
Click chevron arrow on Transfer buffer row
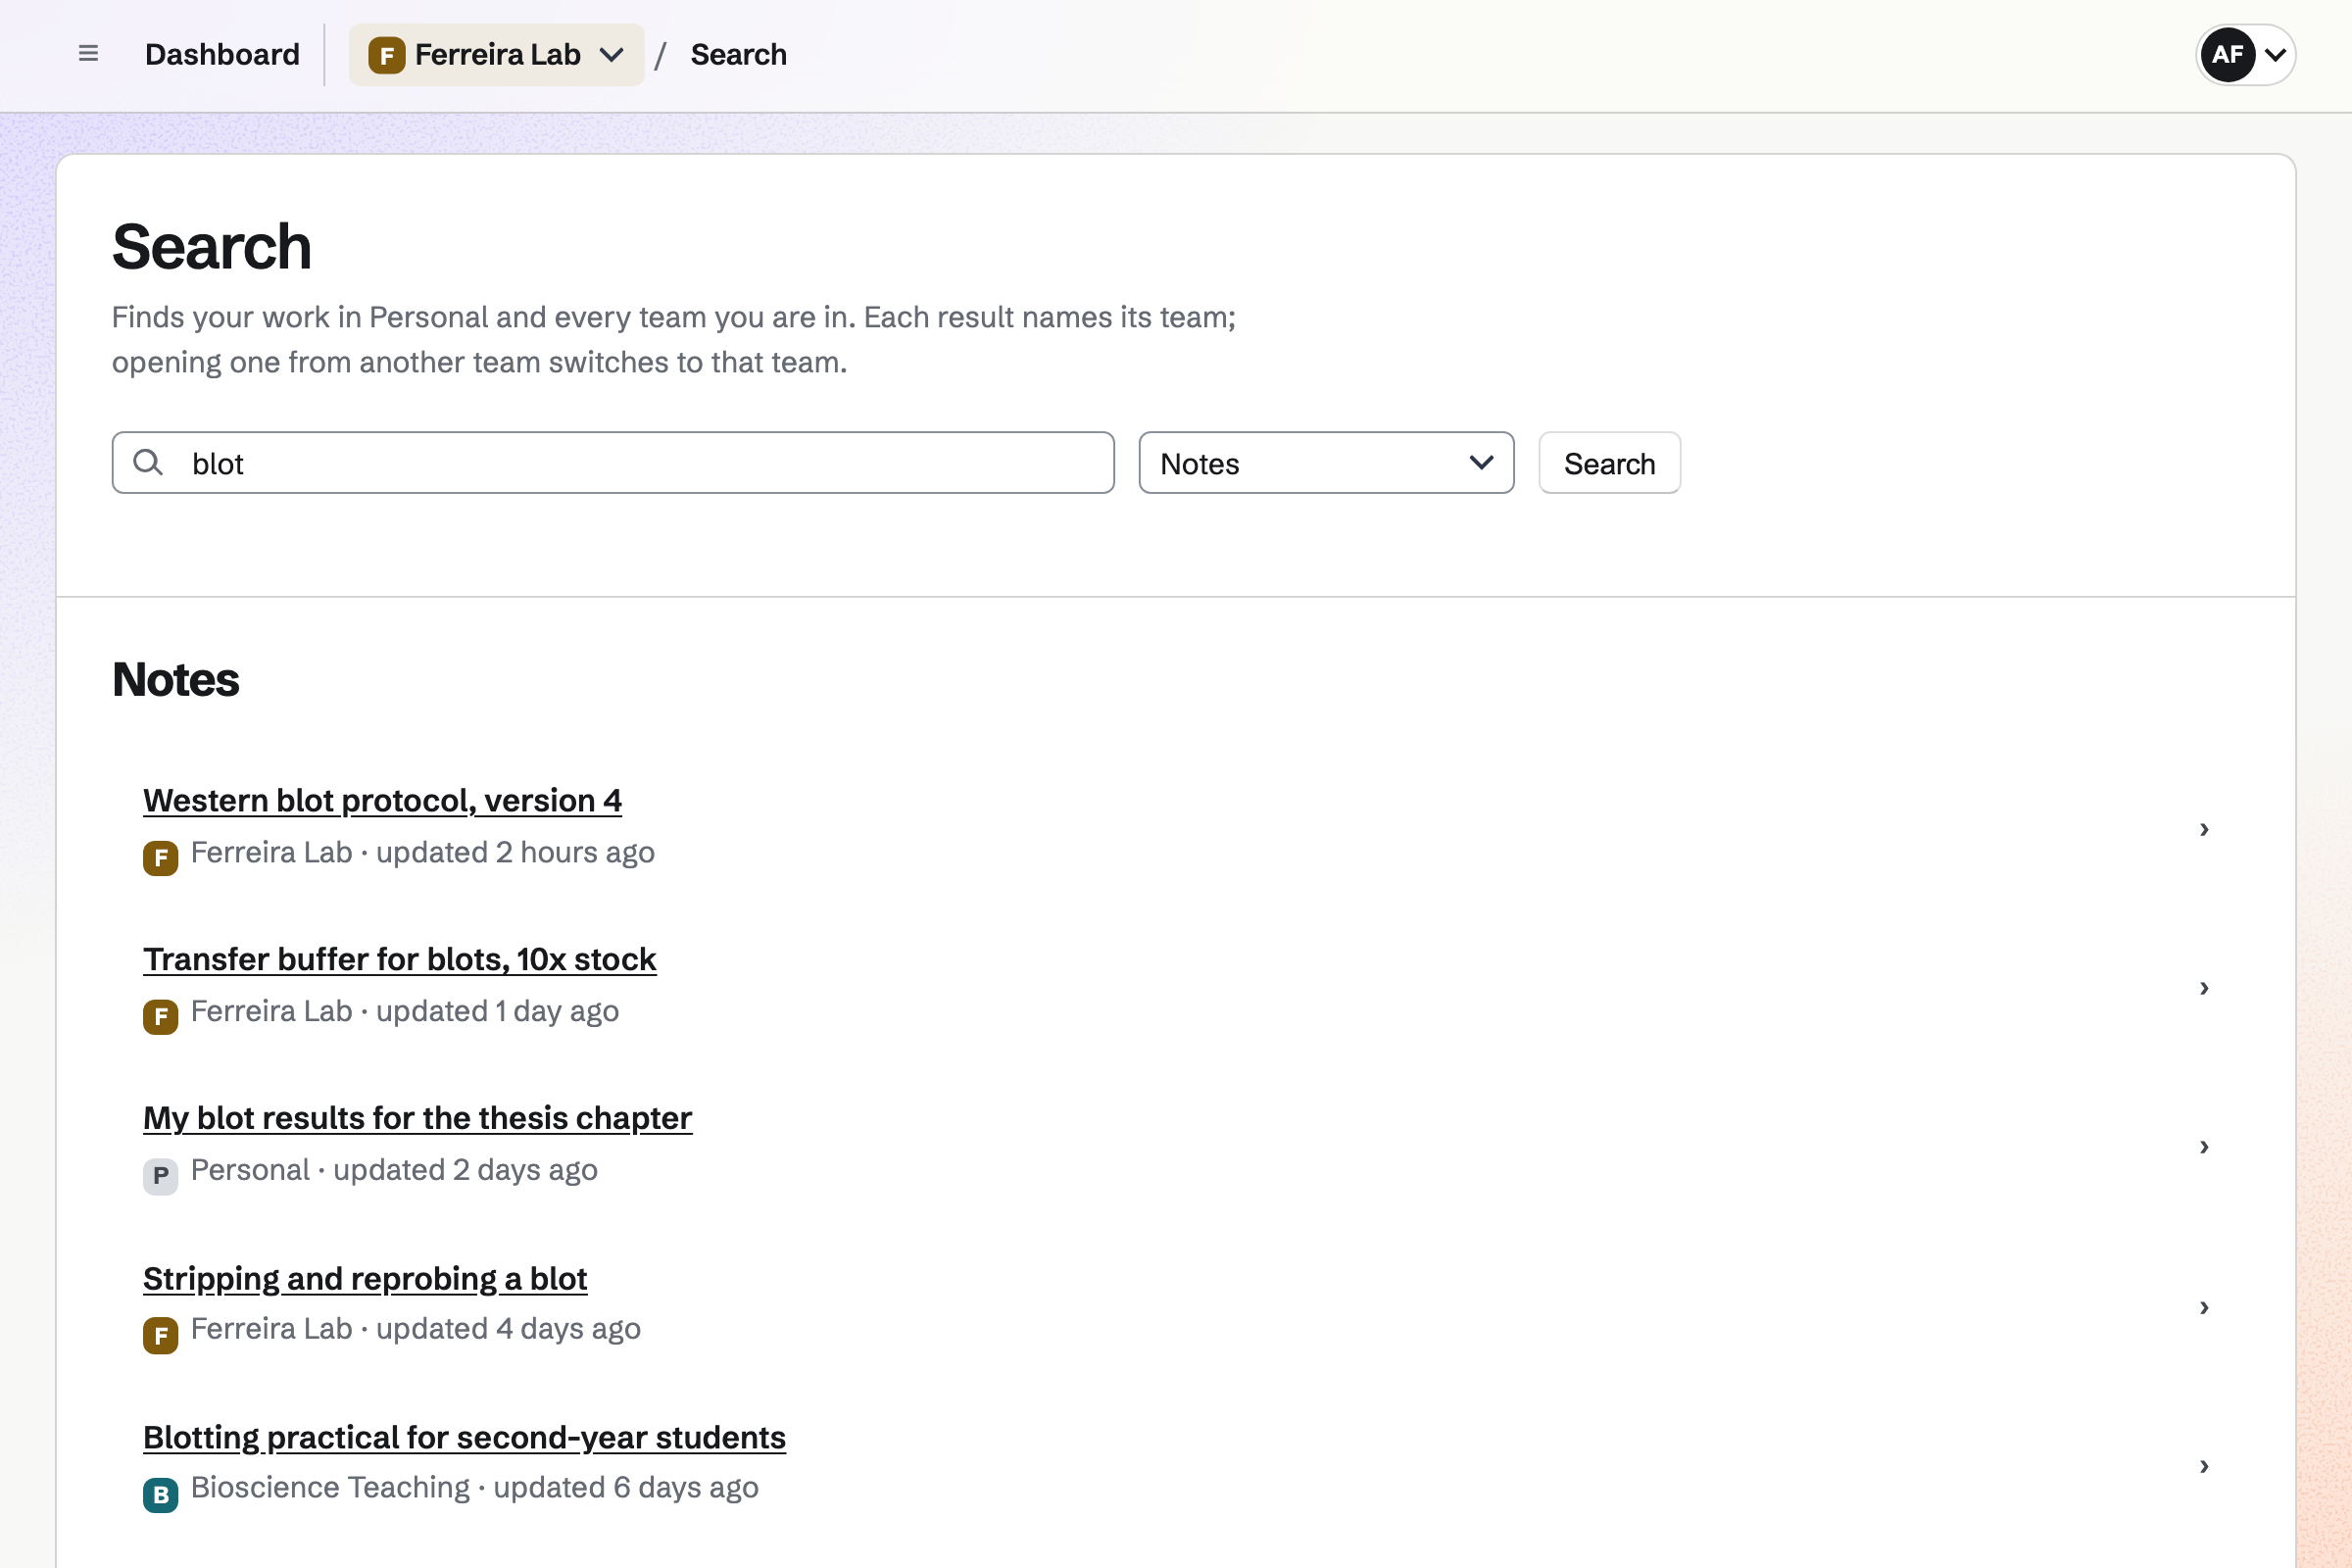2204,988
